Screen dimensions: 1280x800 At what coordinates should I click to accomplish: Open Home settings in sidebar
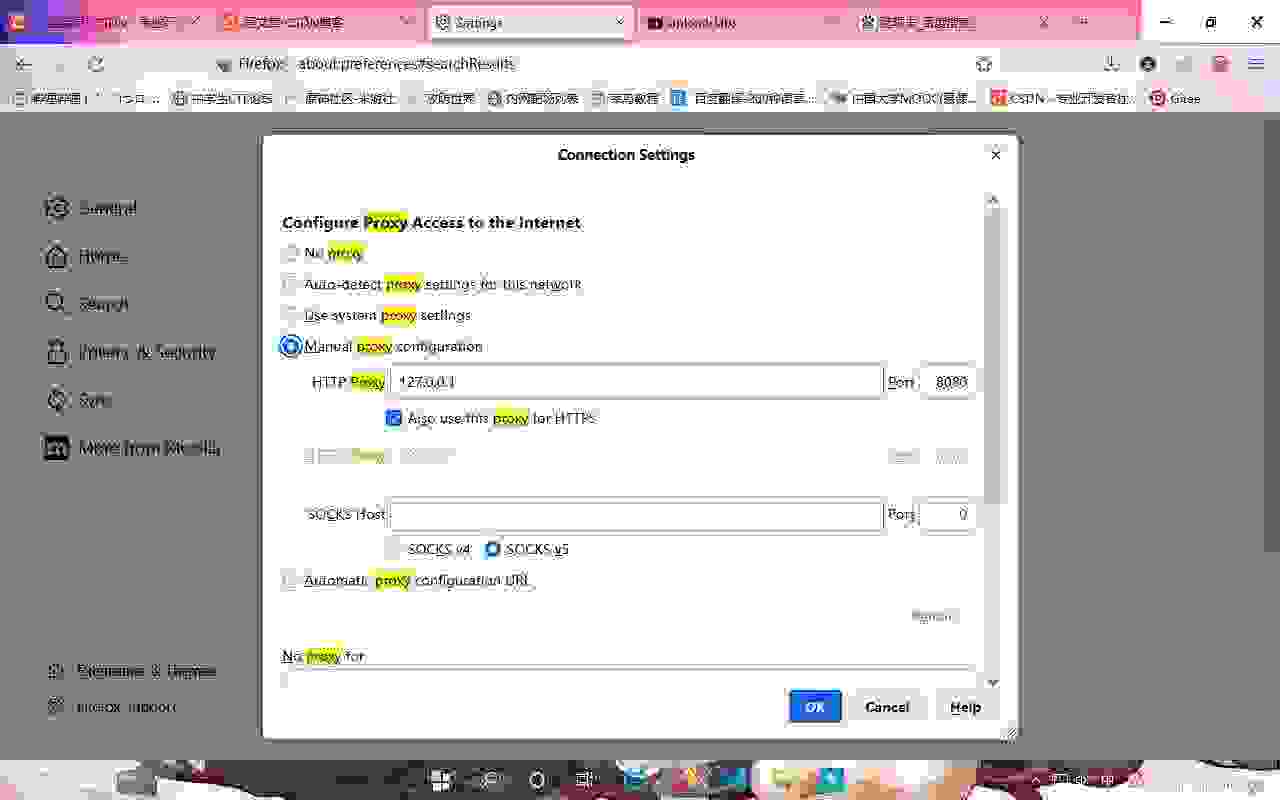coord(86,256)
